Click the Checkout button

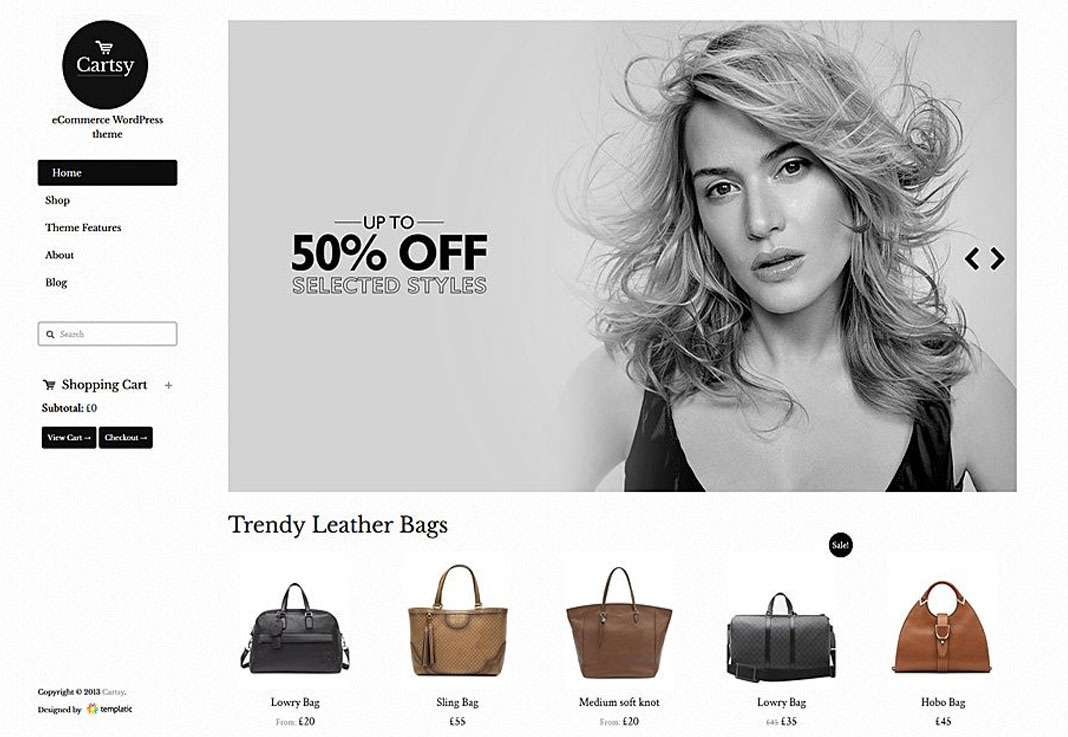pyautogui.click(x=125, y=437)
